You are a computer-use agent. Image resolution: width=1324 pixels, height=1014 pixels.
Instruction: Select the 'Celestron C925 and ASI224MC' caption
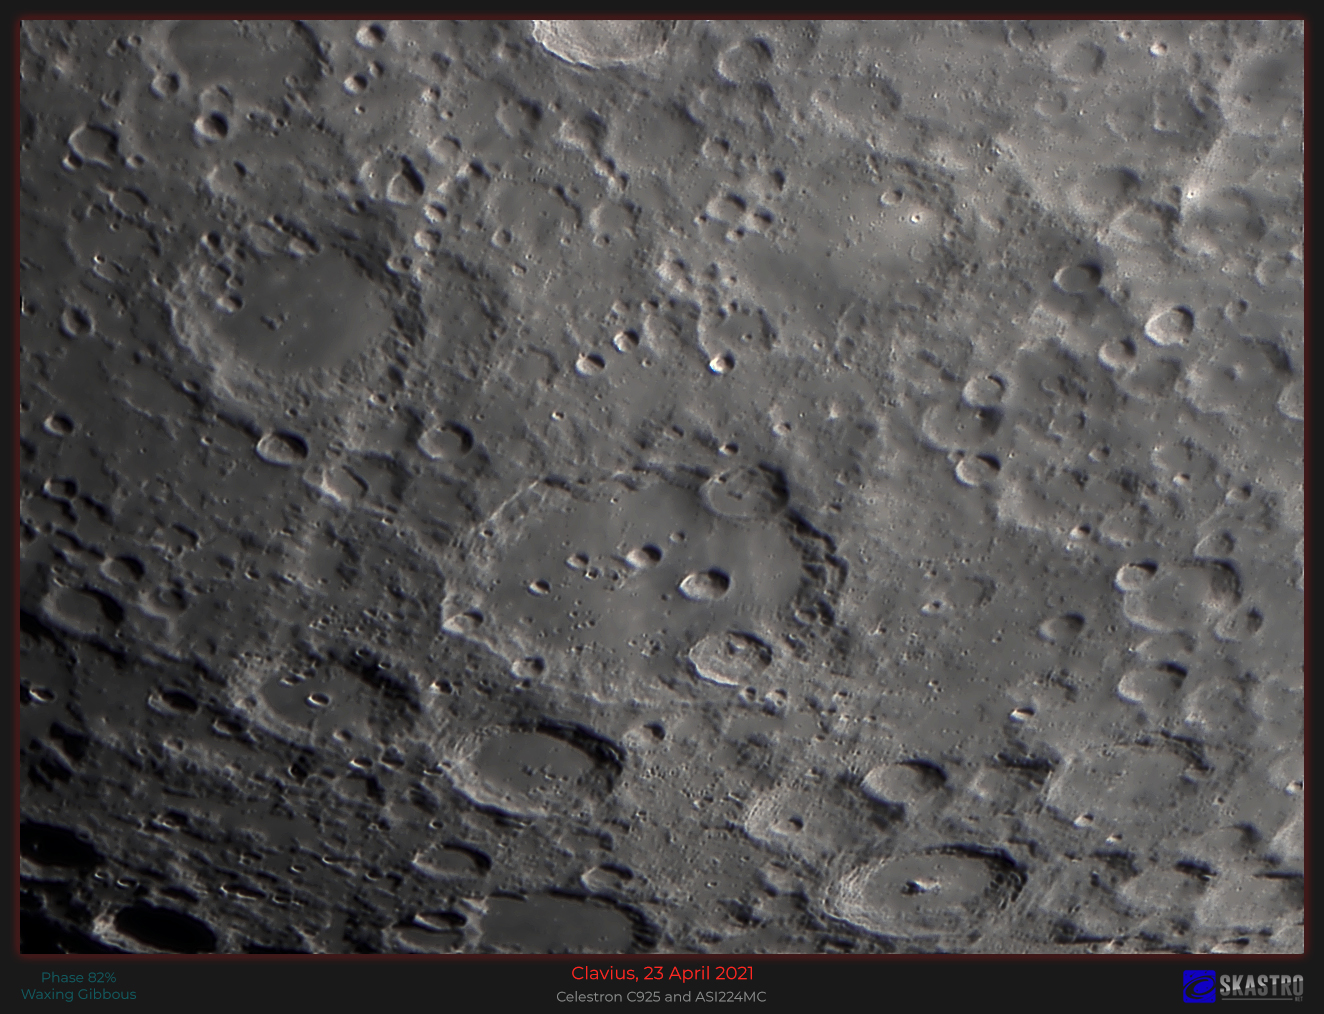(661, 997)
